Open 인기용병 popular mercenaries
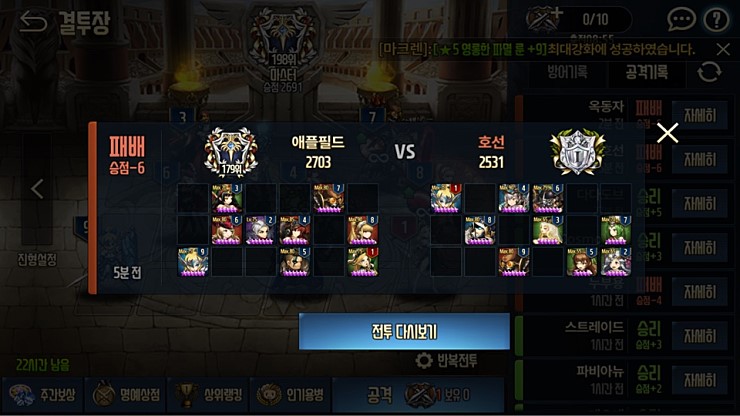 coord(291,395)
